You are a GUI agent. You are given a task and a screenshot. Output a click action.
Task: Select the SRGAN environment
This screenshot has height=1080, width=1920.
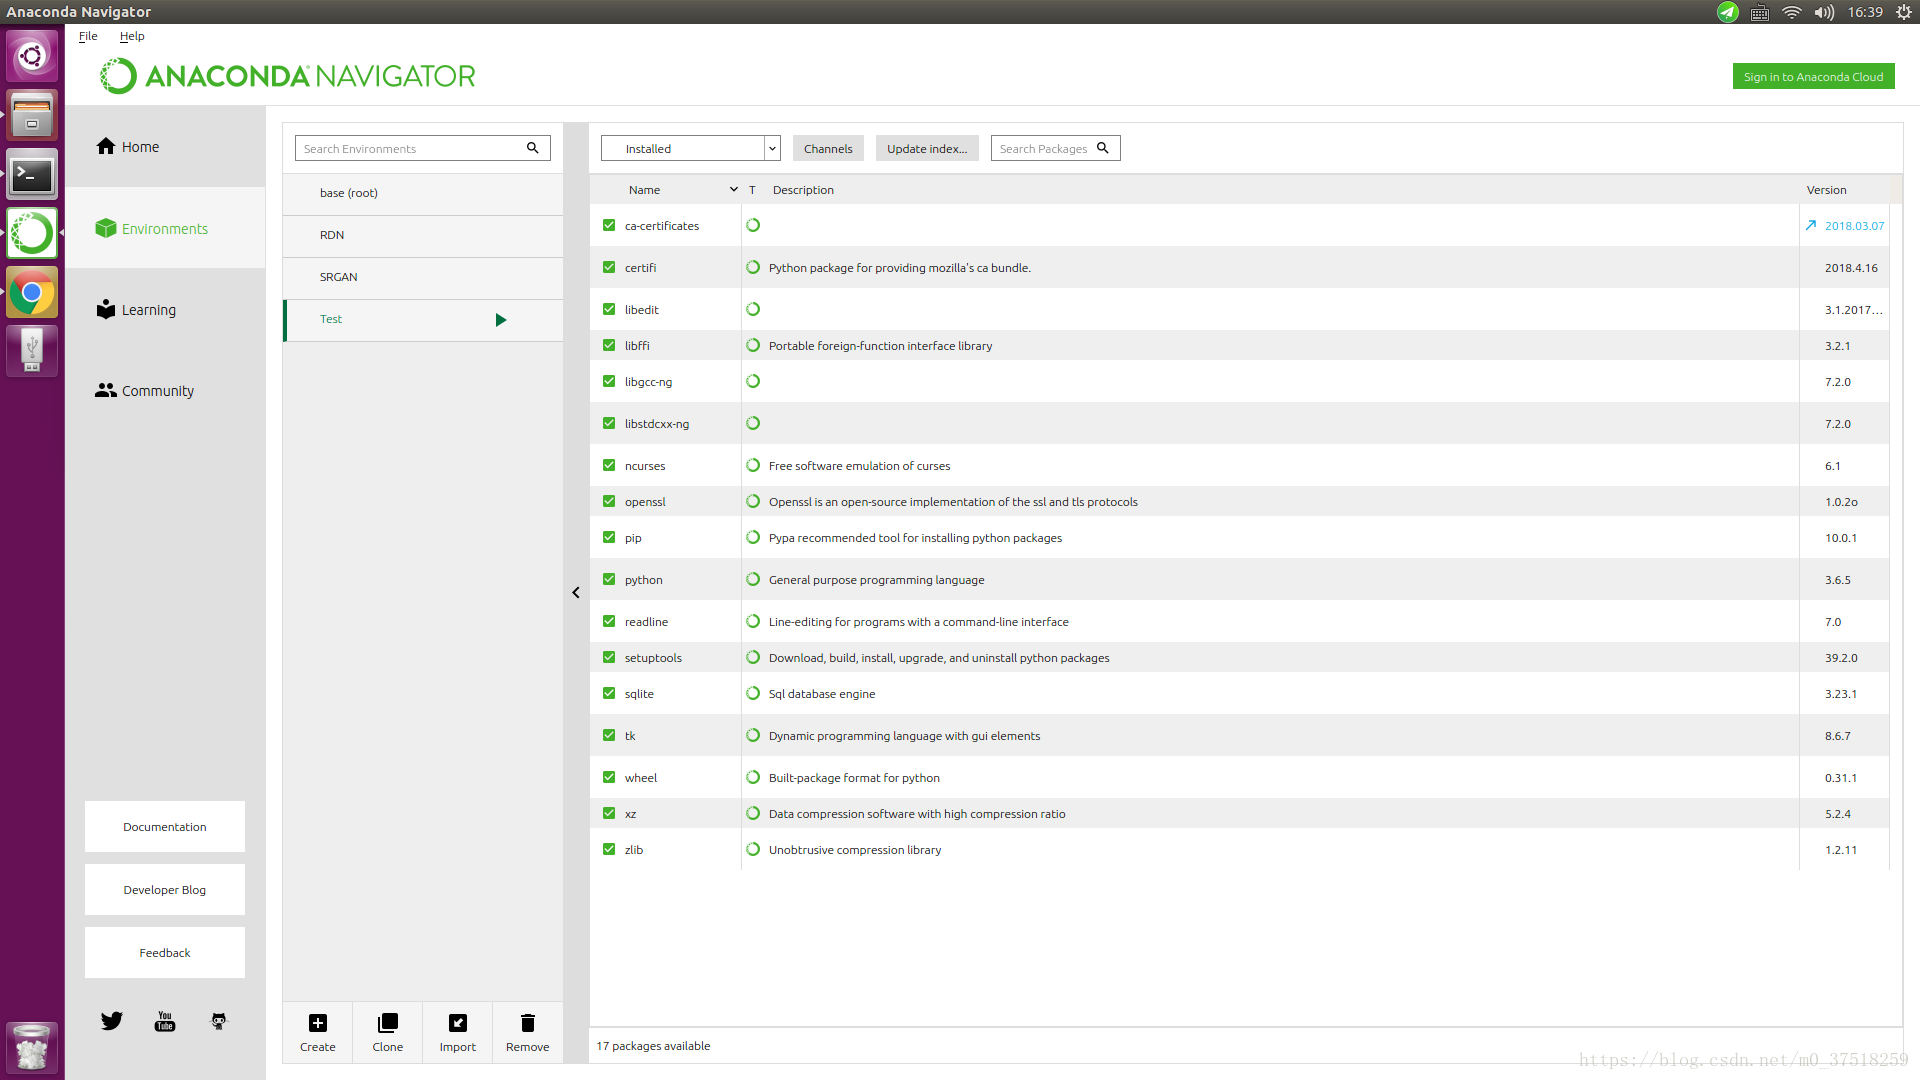(423, 277)
